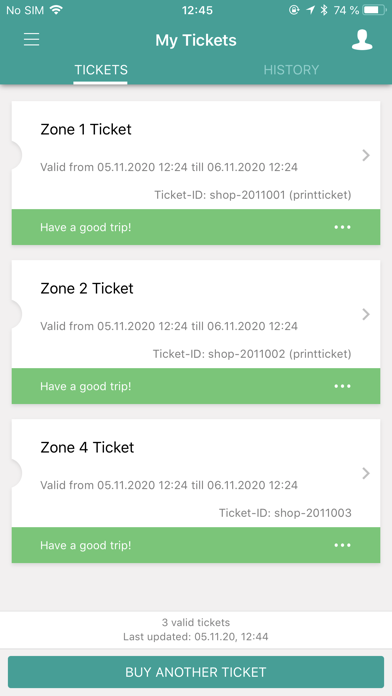This screenshot has height=696, width=392.
Task: Tap the Zone 2 'Have a good trip!' banner
Action: point(196,386)
